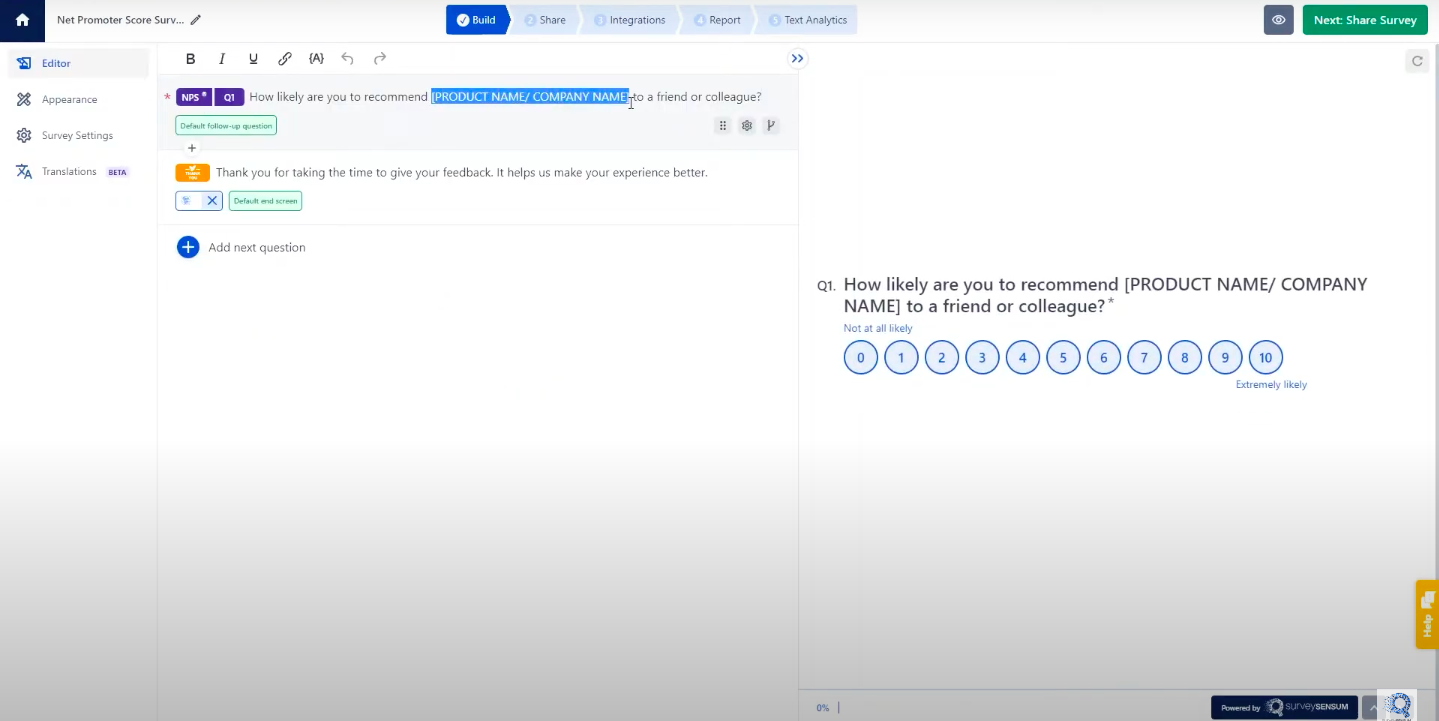Screen dimensions: 1439x721
Task: Open the NPS question type selector
Action: click(193, 97)
